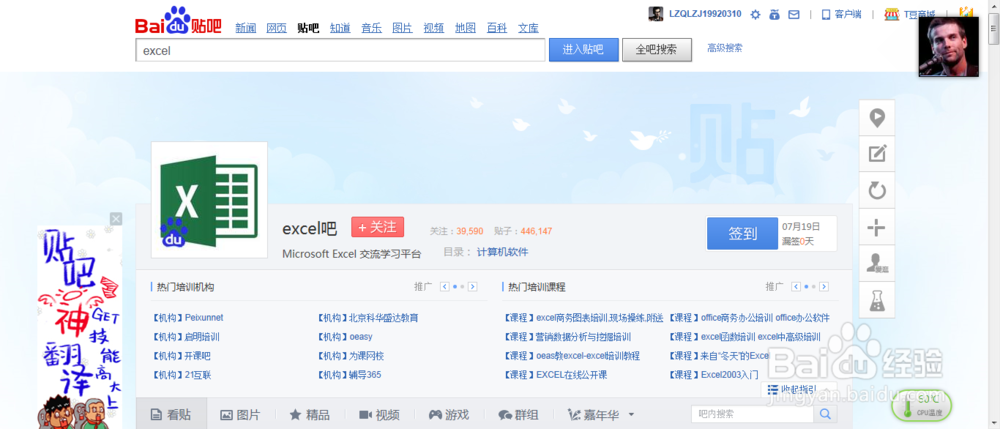Click the 进入贴吧 button
Image resolution: width=1000 pixels, height=429 pixels.
pos(584,50)
